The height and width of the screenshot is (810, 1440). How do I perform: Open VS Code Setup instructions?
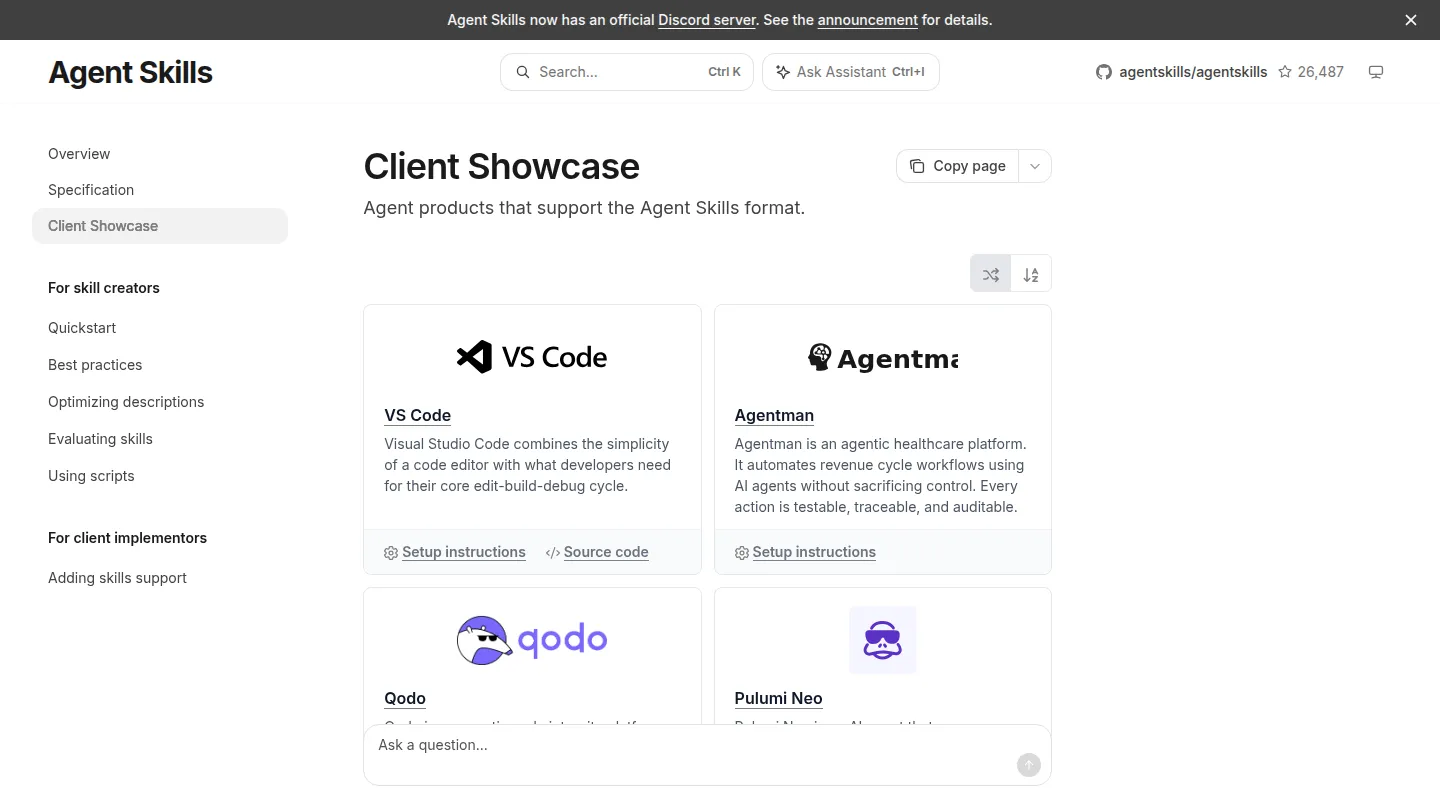pos(464,552)
